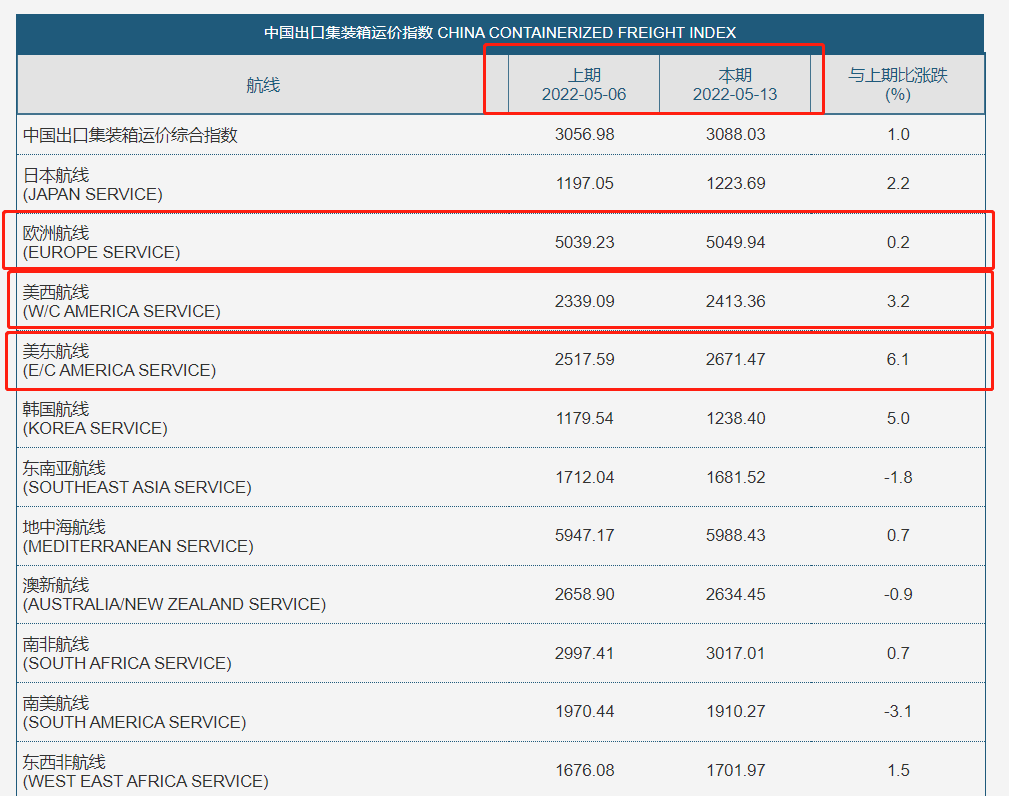Click the Australia/New Zealand change -0.9
This screenshot has height=796, width=1009.
[898, 594]
